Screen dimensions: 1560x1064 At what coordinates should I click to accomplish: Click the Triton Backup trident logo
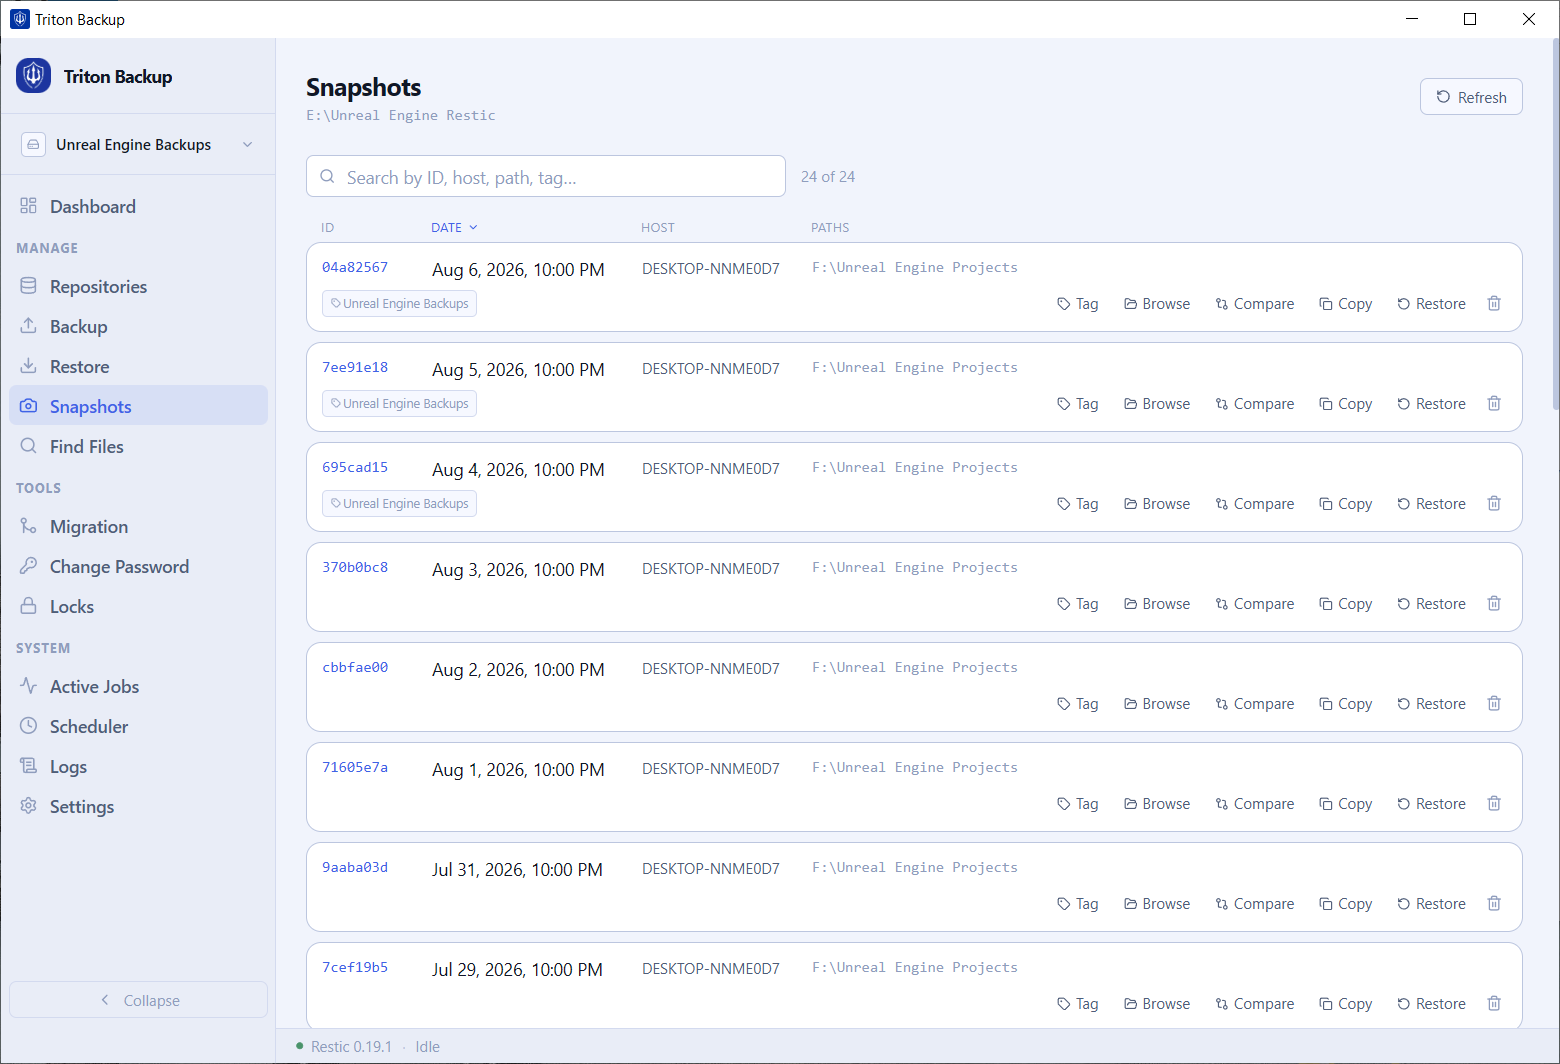pos(33,76)
